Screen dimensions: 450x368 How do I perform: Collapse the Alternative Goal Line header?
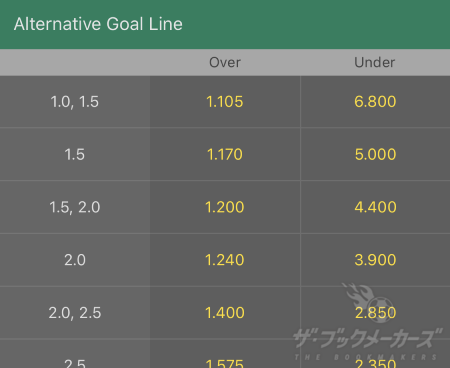(225, 24)
